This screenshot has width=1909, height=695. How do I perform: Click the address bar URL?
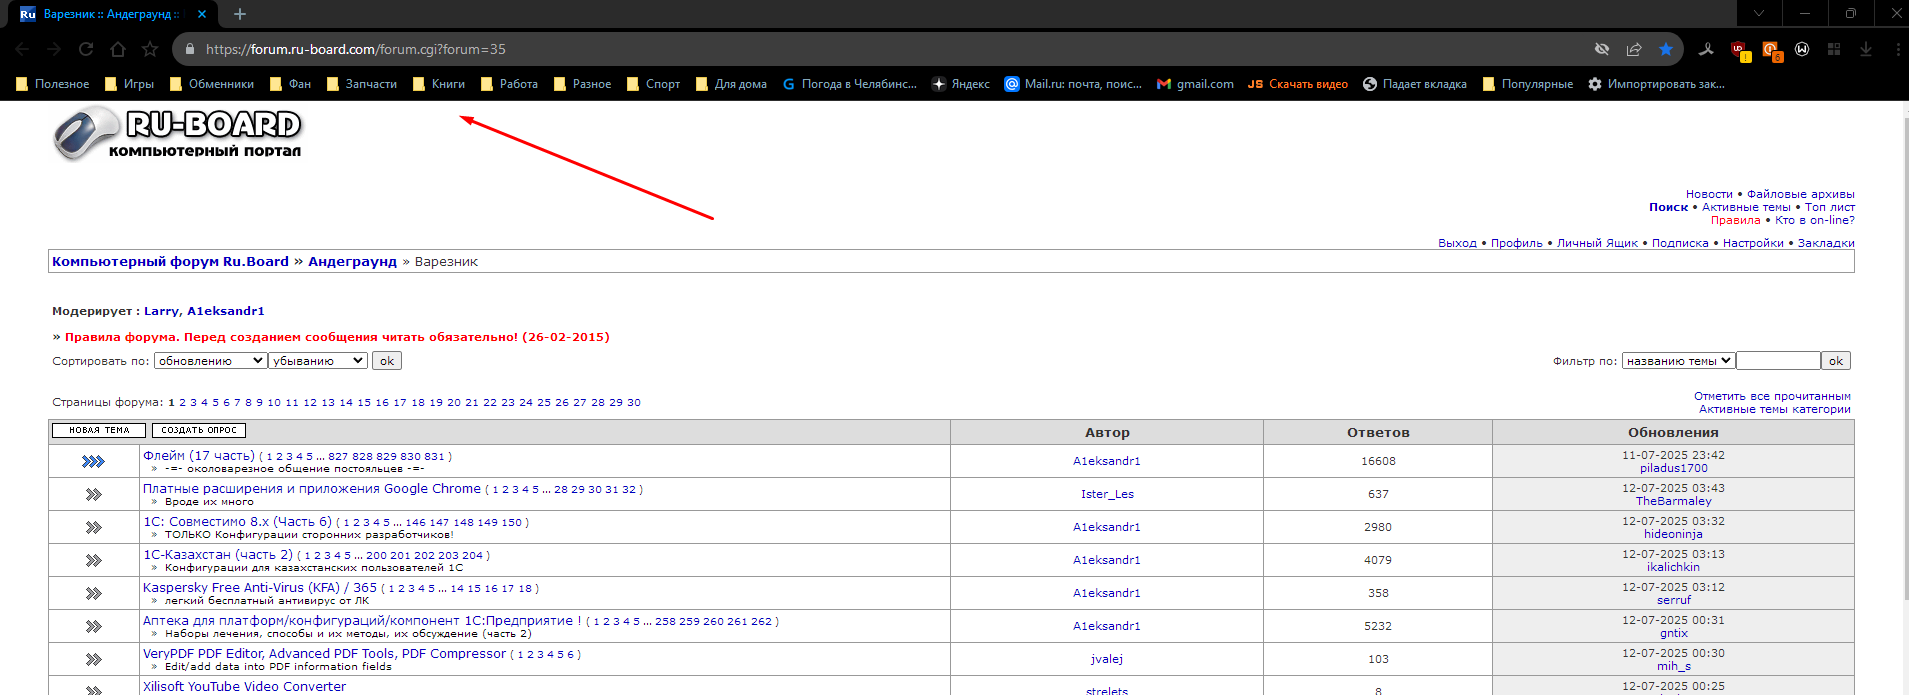click(x=355, y=49)
